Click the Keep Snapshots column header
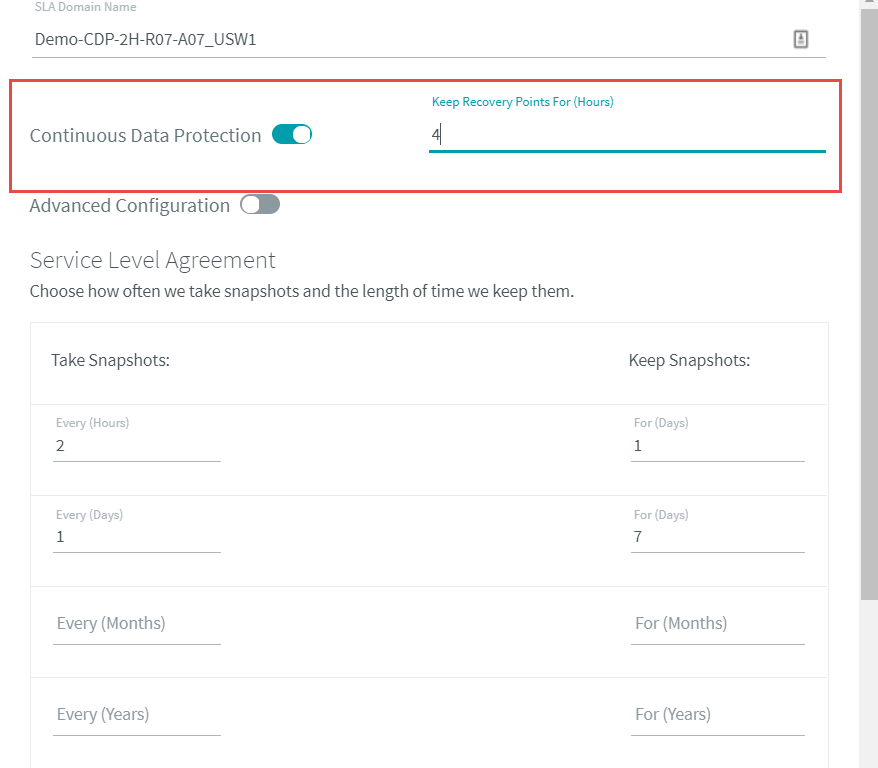 pyautogui.click(x=689, y=360)
